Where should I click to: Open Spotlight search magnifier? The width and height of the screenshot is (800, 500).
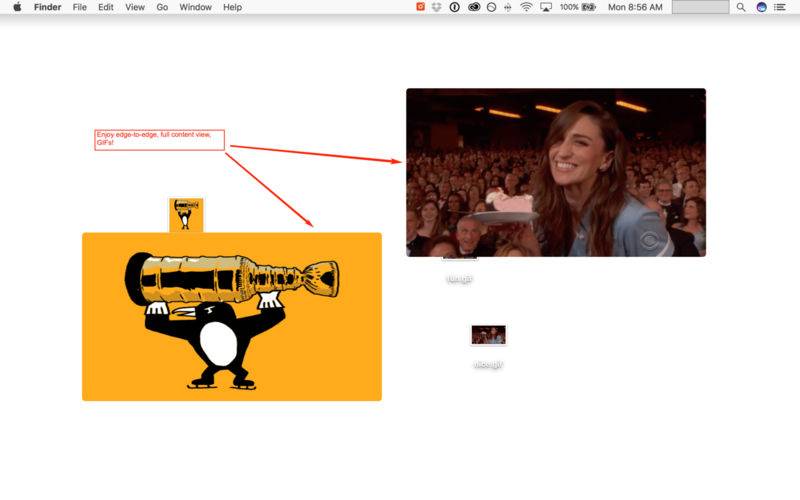(741, 7)
